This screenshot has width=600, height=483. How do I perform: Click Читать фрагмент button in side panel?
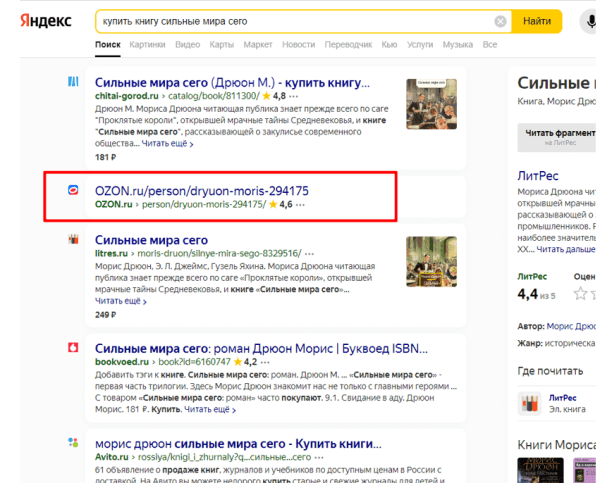[x=557, y=138]
